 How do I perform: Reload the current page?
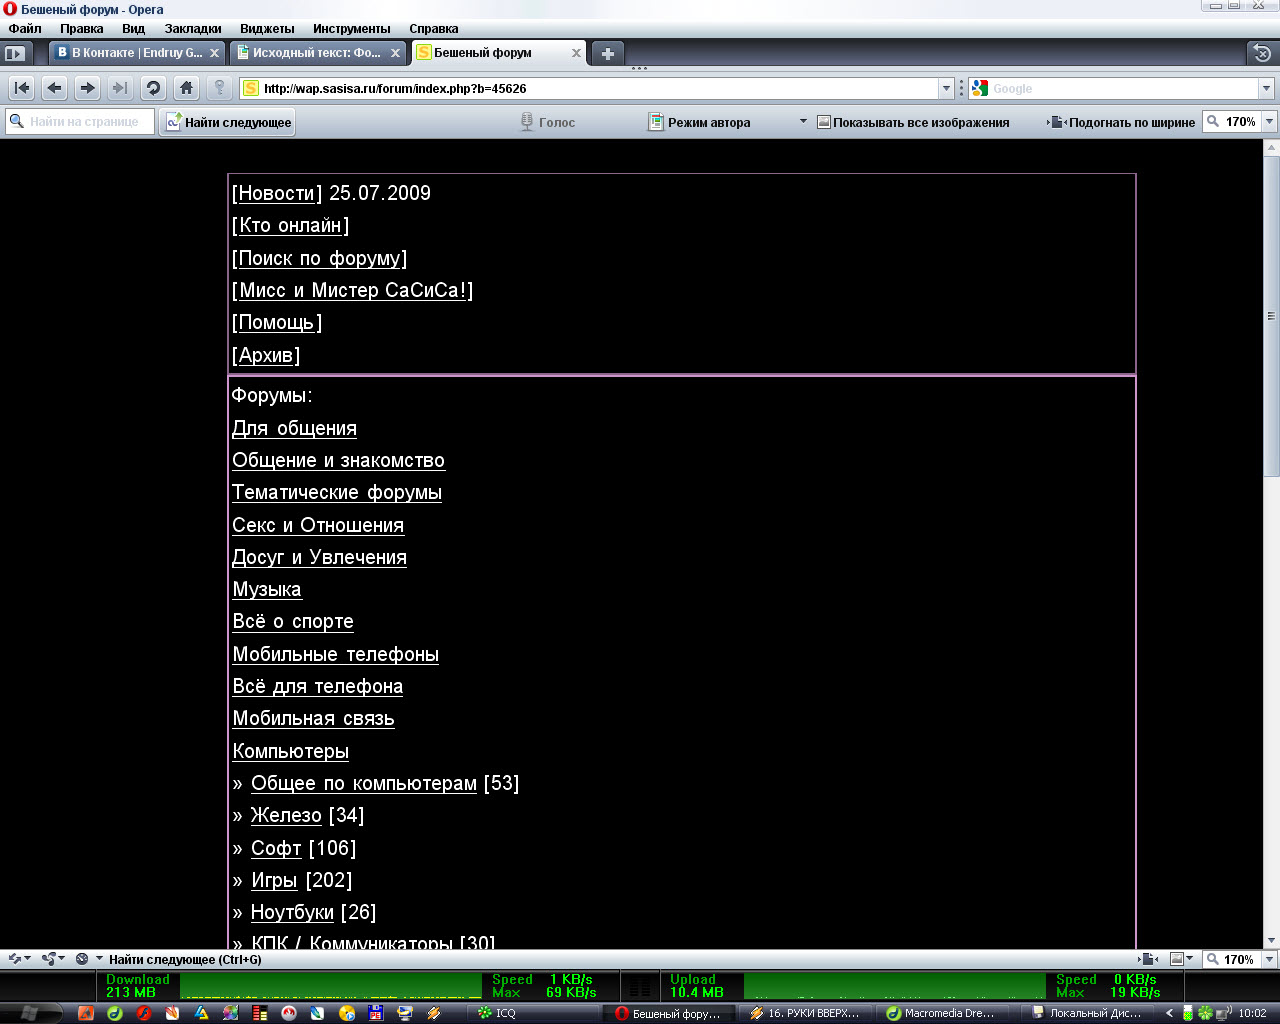pyautogui.click(x=153, y=88)
